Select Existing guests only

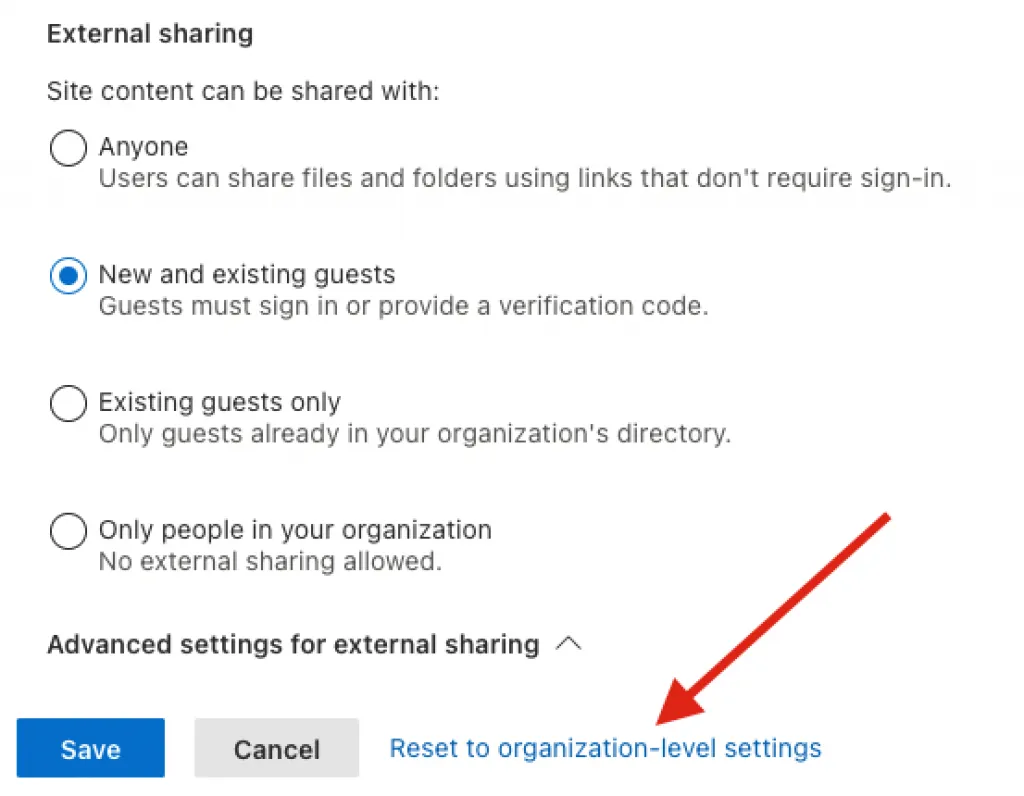point(68,403)
